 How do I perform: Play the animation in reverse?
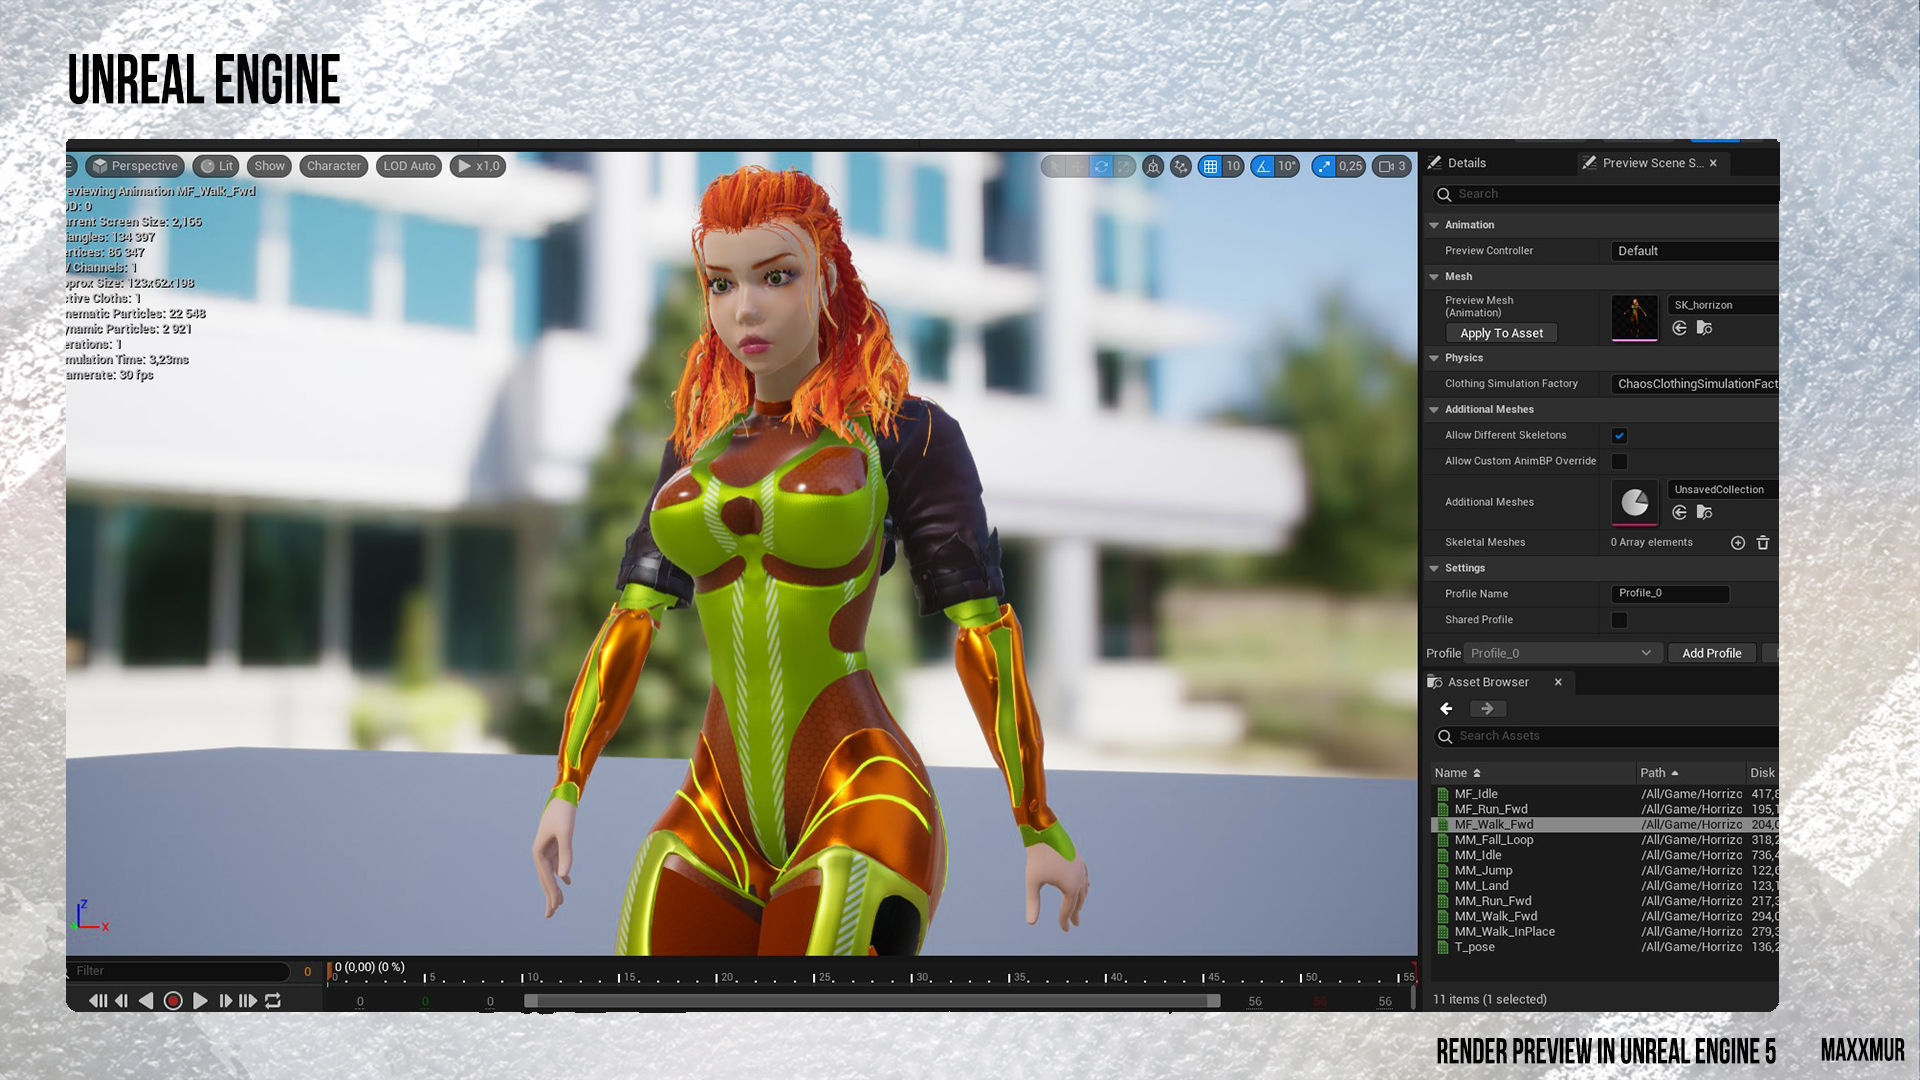pos(146,1000)
